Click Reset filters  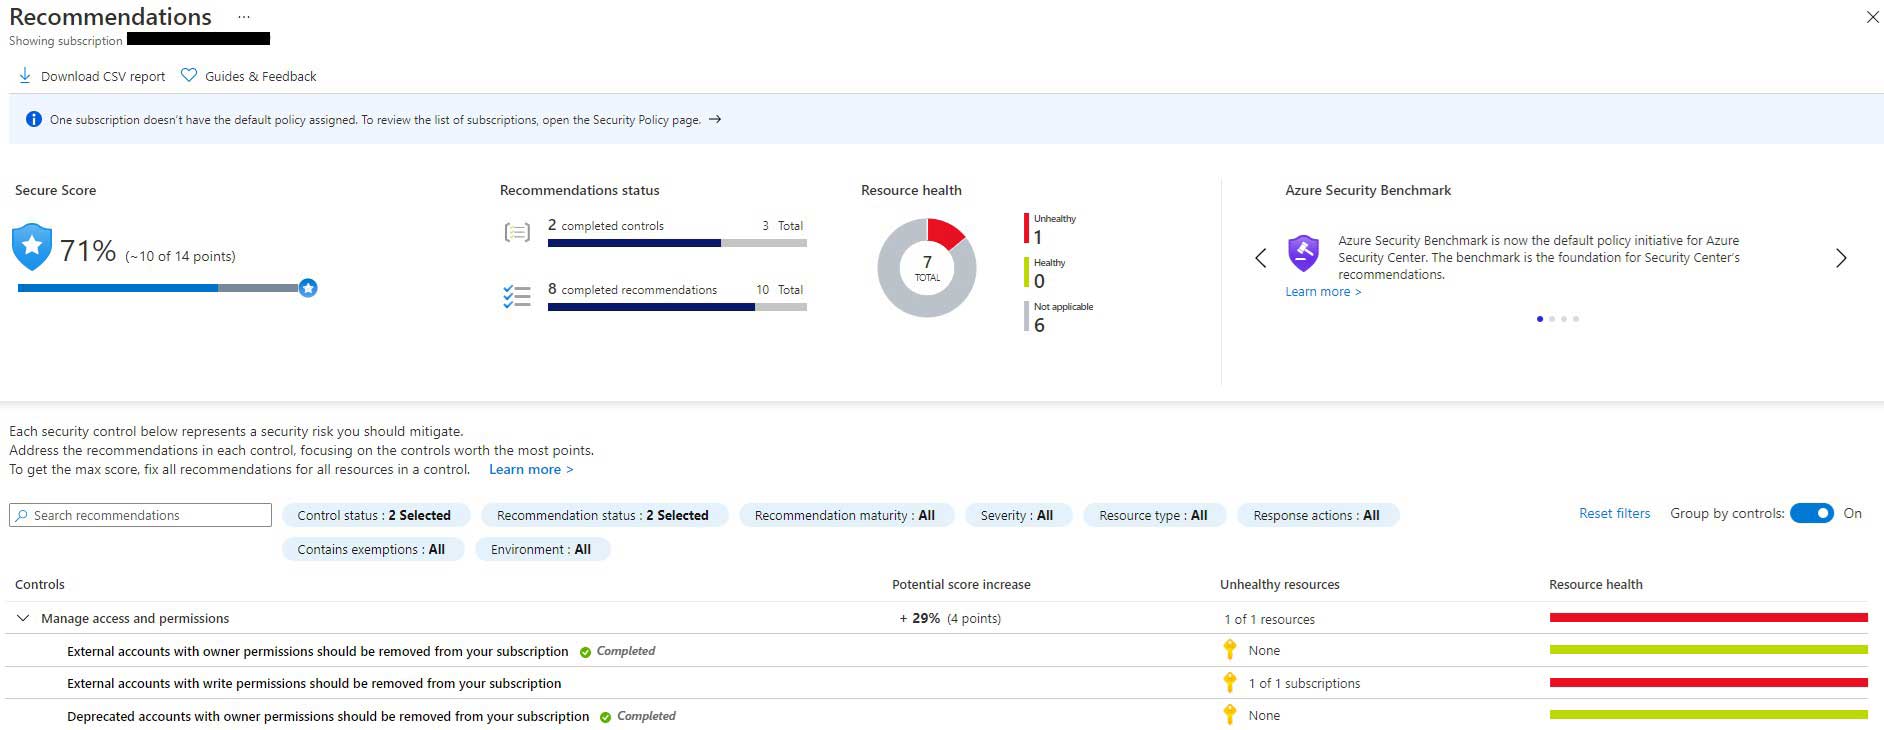click(x=1614, y=513)
